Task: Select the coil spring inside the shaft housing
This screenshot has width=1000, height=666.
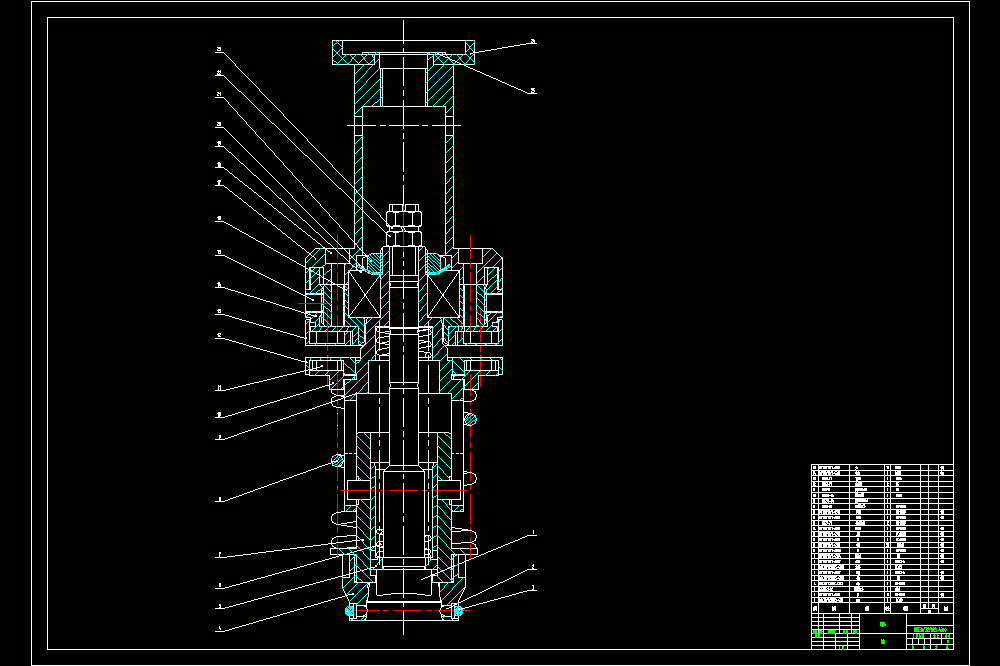Action: pyautogui.click(x=404, y=343)
